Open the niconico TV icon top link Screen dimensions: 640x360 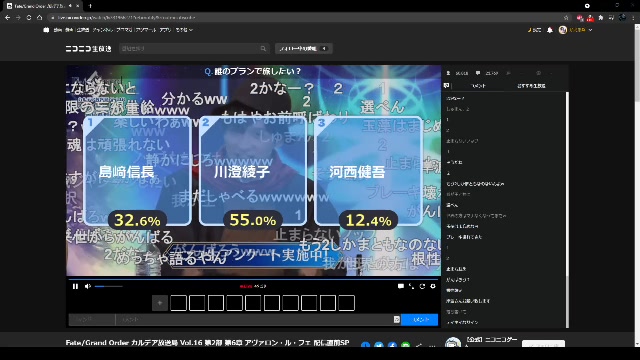(x=46, y=30)
